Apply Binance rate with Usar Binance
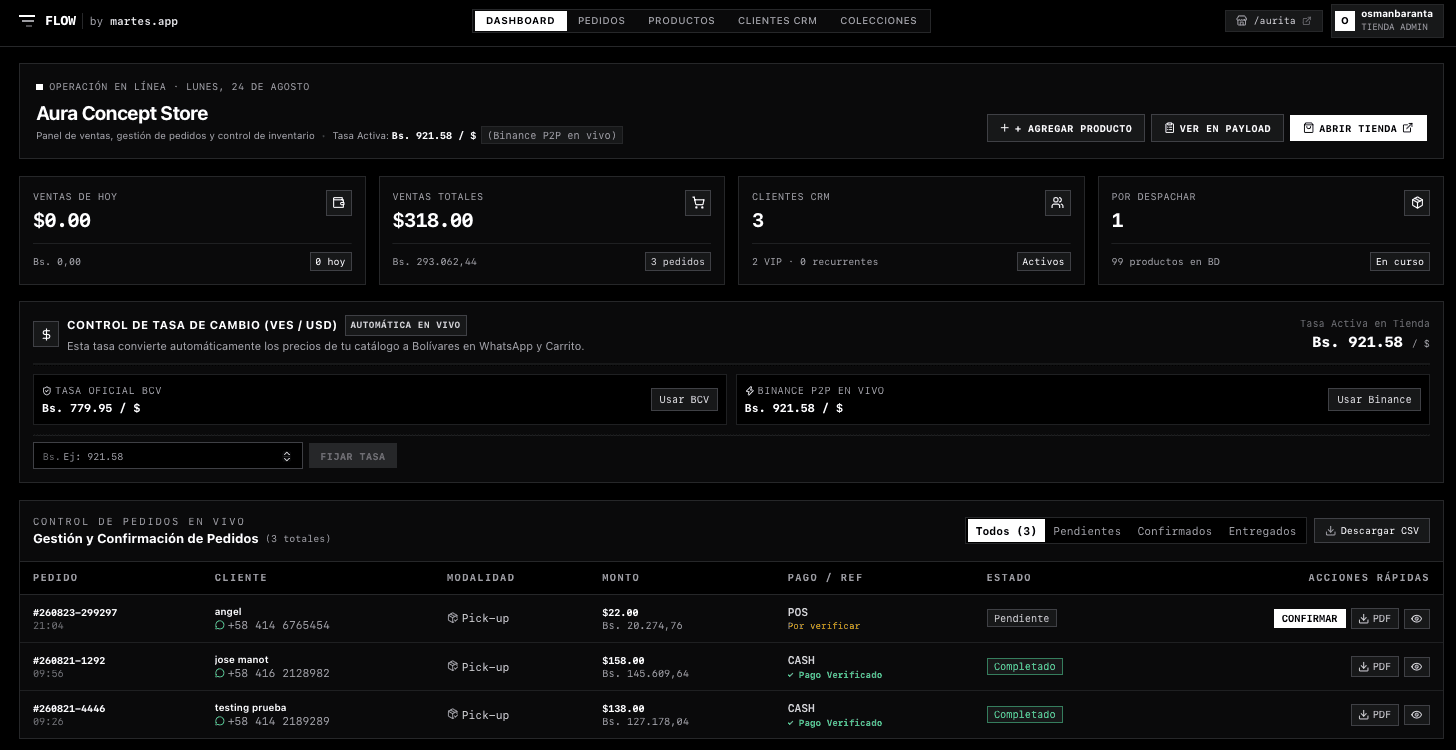Viewport: 1456px width, 750px height. pos(1375,400)
